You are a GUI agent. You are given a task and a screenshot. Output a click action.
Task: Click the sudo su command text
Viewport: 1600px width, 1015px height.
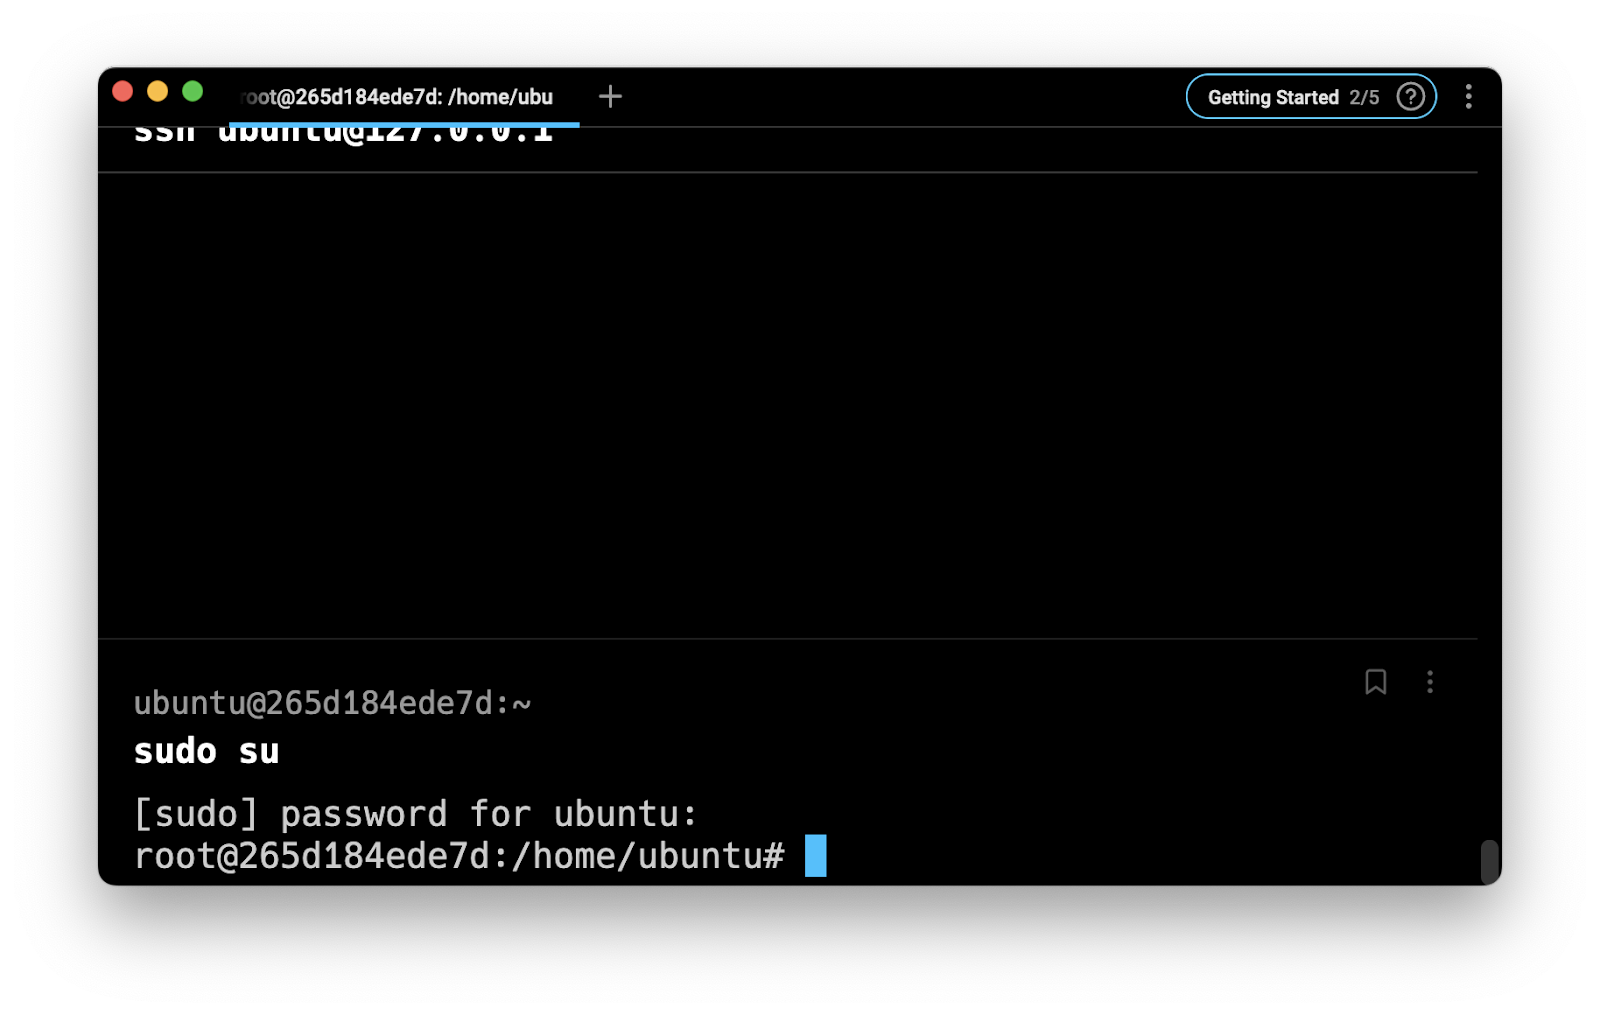[x=207, y=751]
